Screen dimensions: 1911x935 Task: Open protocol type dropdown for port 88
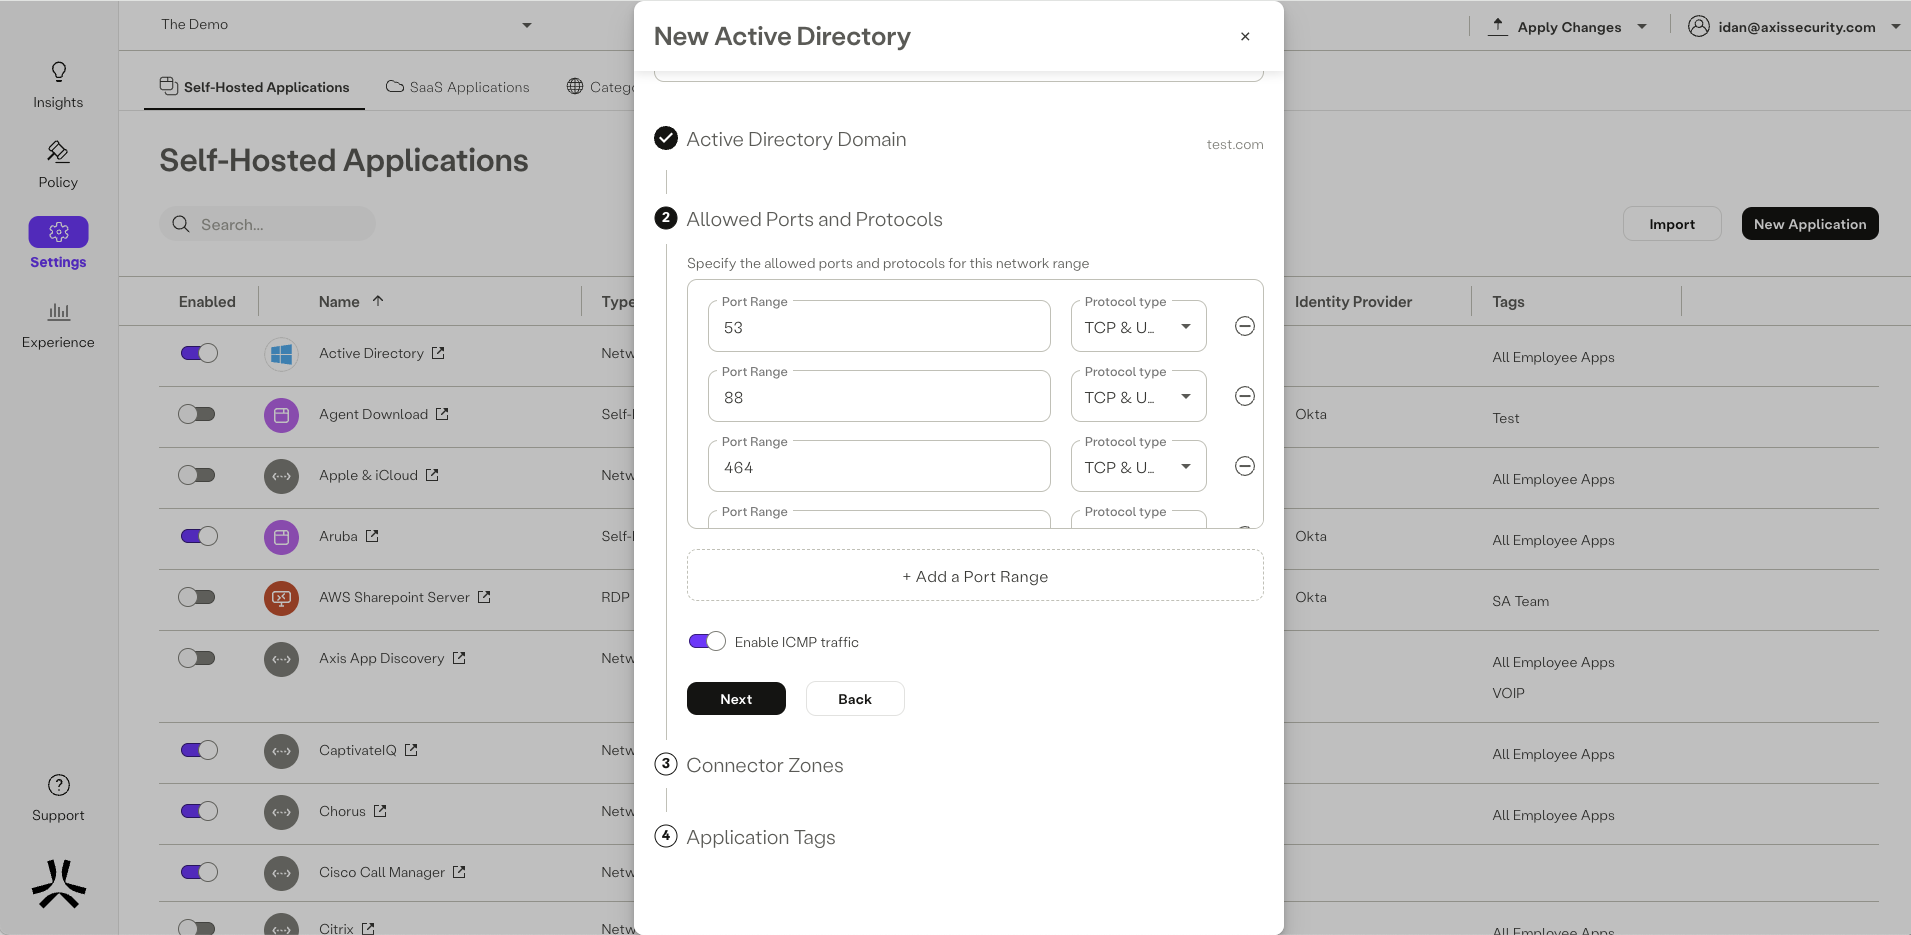coord(1139,397)
